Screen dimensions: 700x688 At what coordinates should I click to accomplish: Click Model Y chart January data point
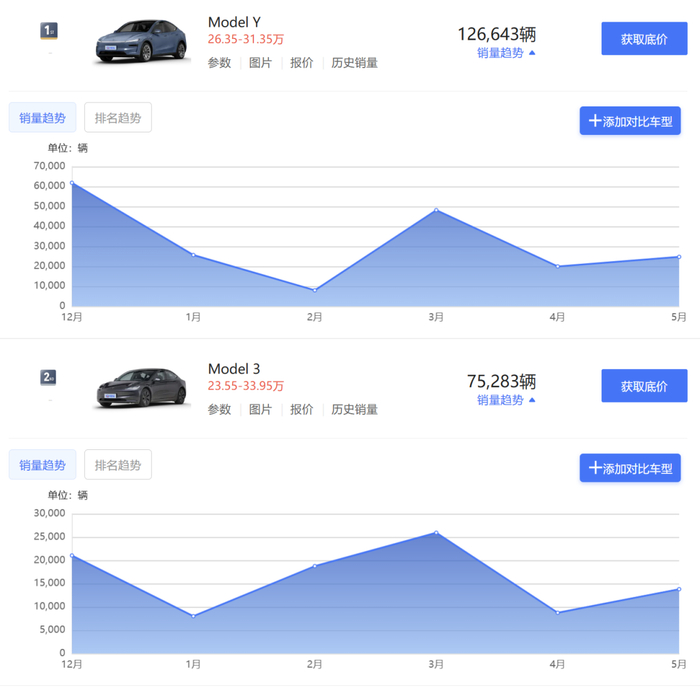pos(193,255)
